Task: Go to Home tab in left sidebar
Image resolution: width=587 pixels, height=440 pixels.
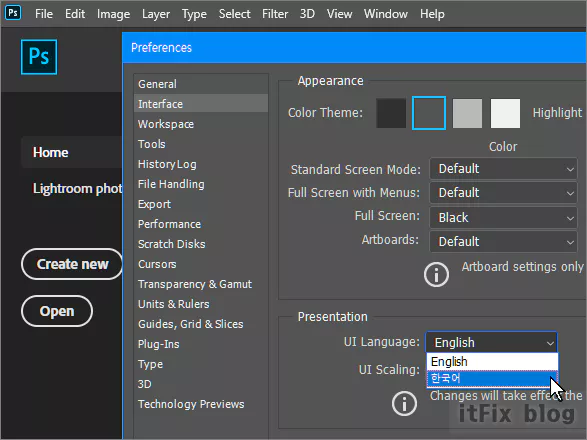Action: point(72,152)
